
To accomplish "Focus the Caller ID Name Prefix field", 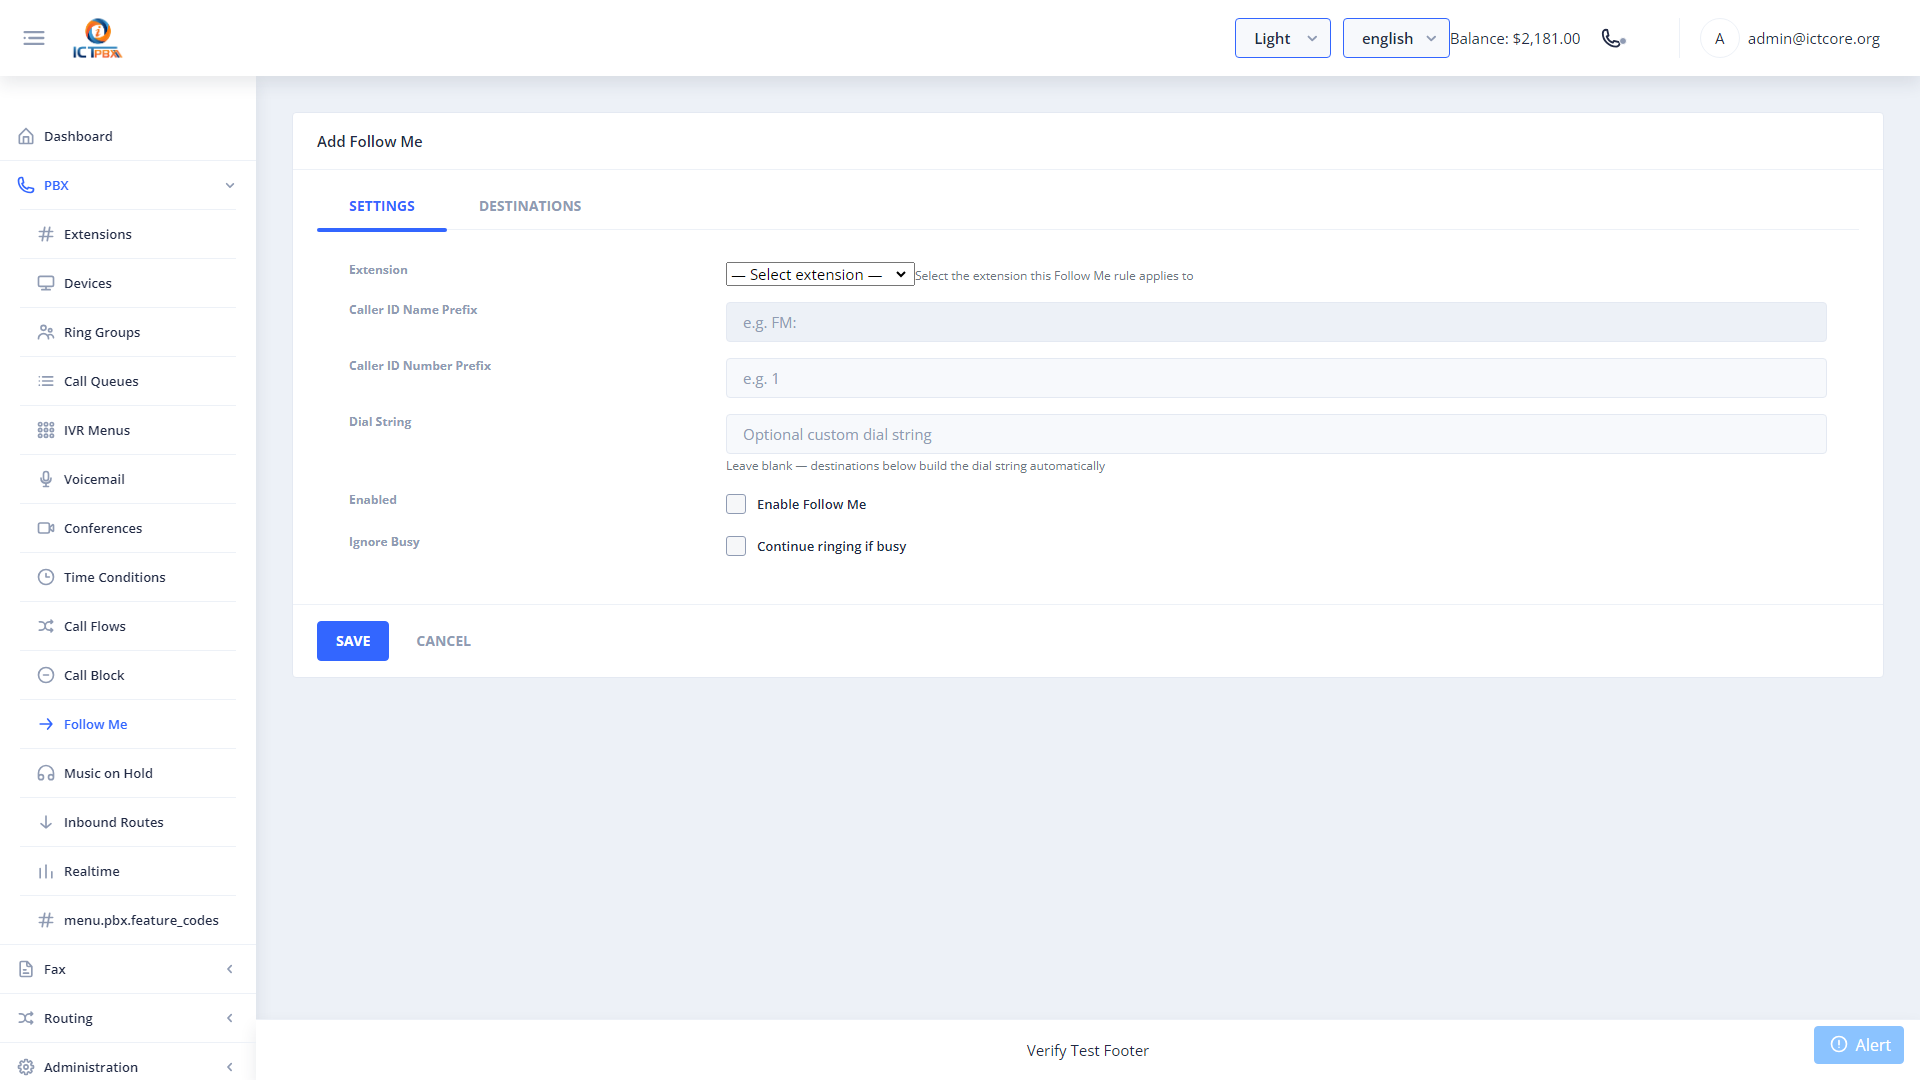I will [x=1276, y=322].
